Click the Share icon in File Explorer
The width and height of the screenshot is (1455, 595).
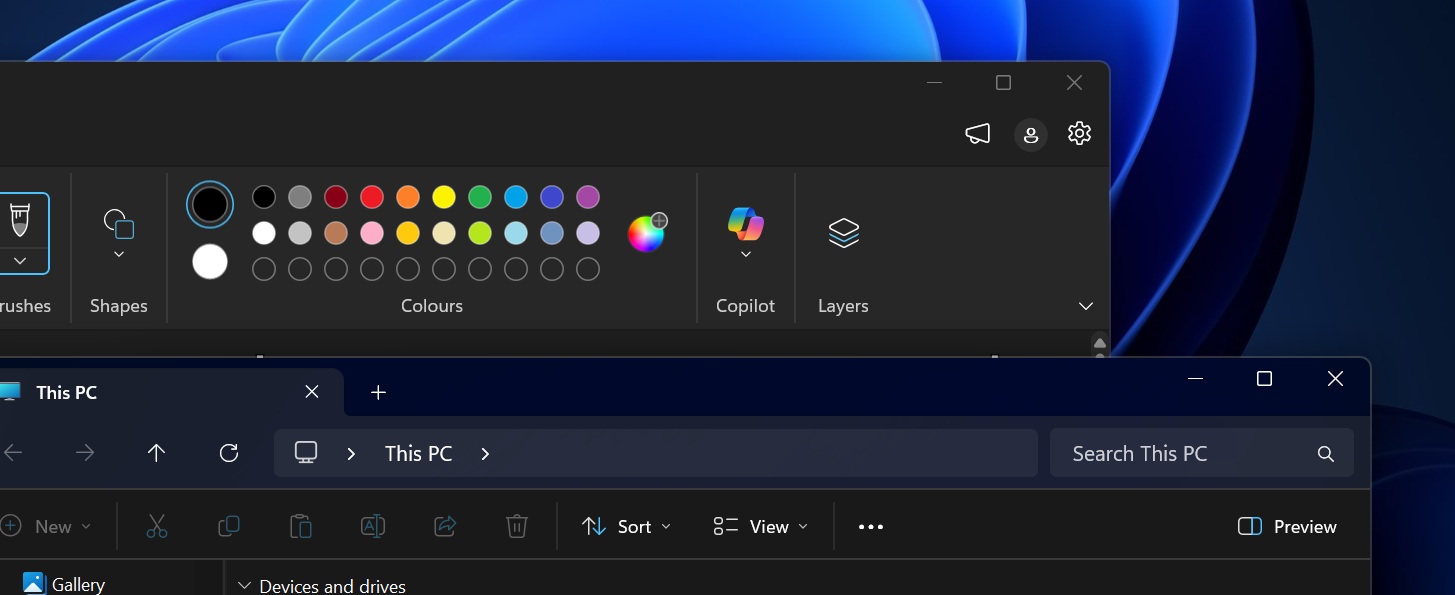(x=445, y=526)
